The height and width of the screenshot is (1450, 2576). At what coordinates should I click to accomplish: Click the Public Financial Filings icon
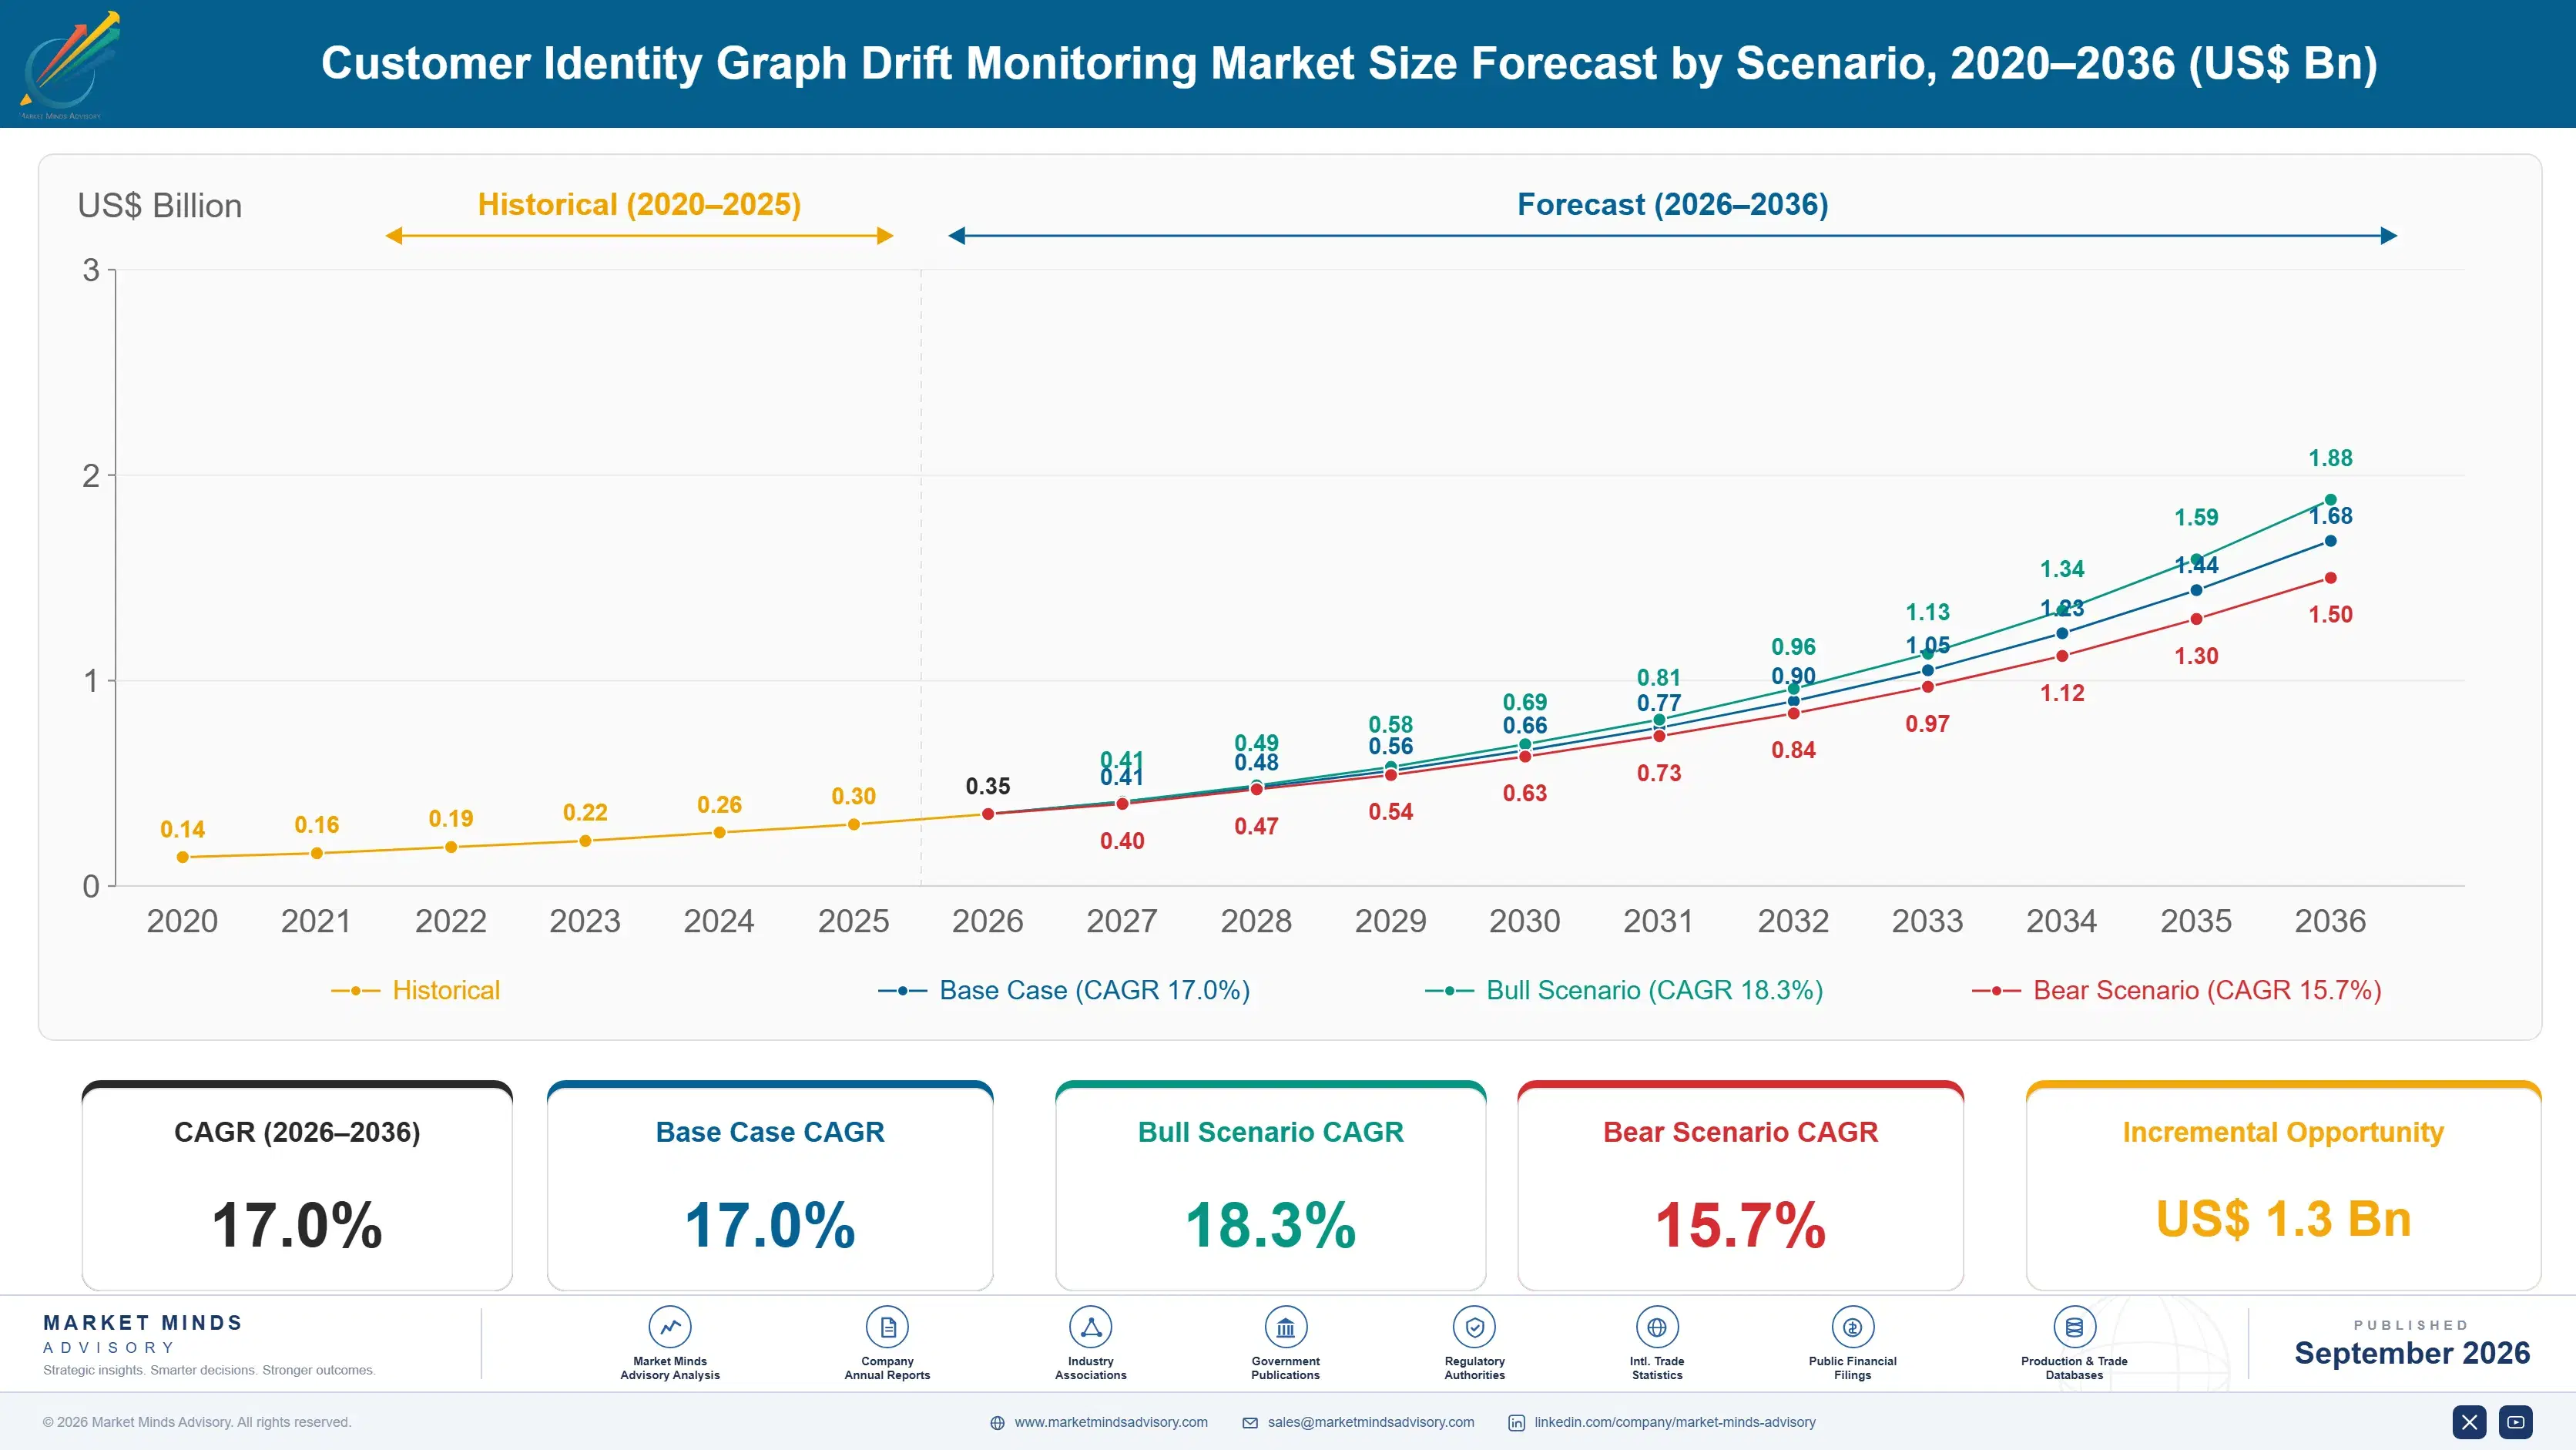pyautogui.click(x=1853, y=1327)
